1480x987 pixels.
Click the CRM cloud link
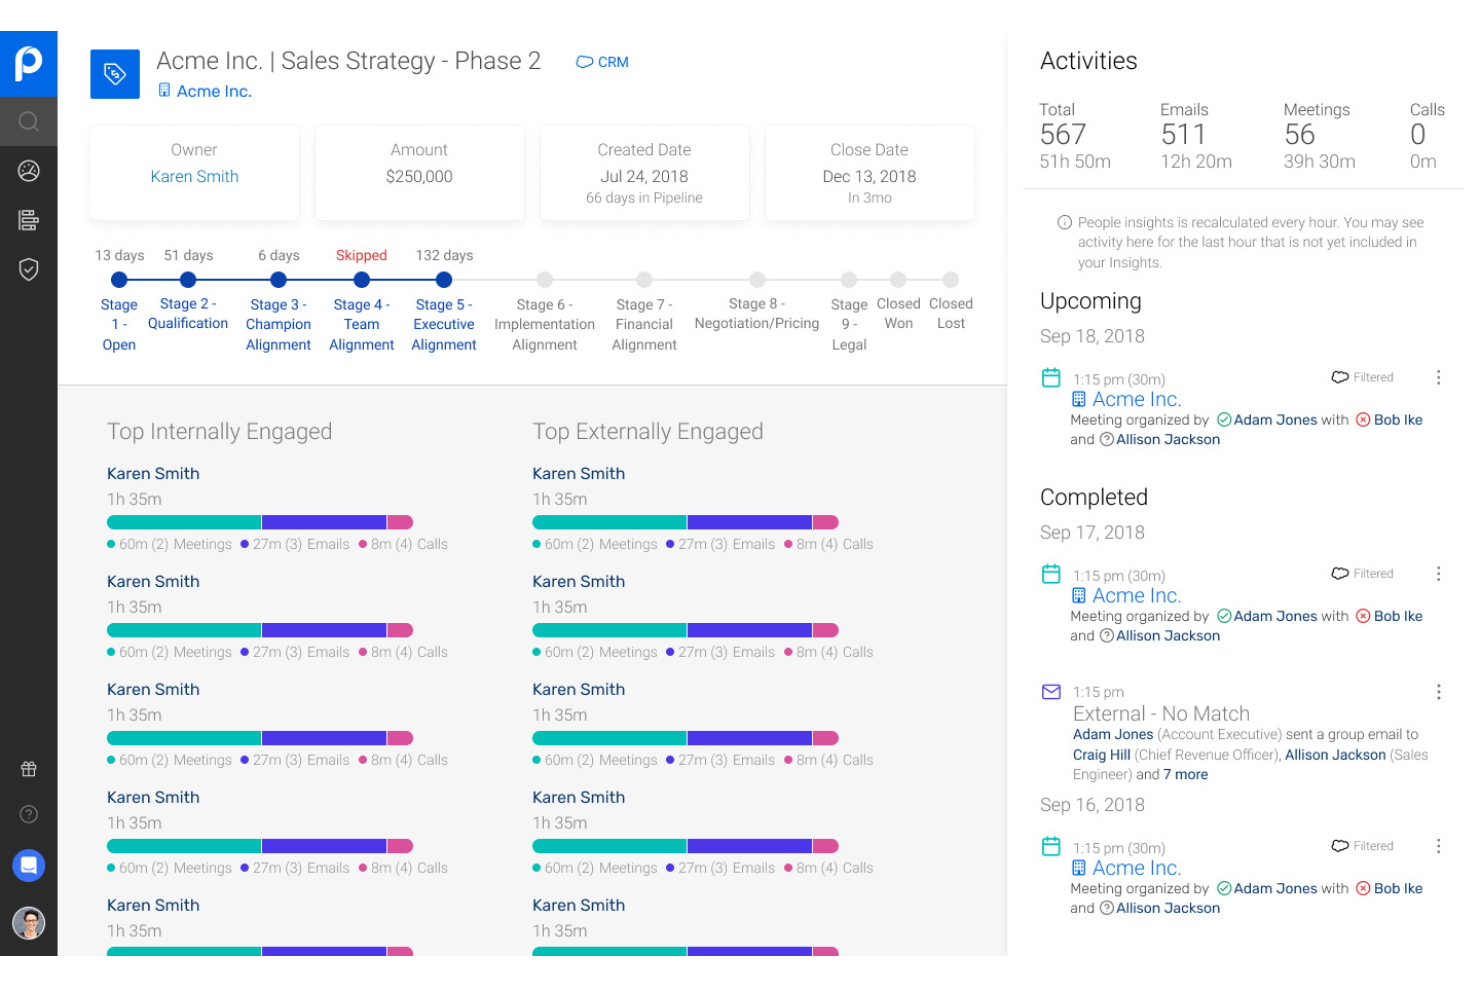click(x=602, y=62)
